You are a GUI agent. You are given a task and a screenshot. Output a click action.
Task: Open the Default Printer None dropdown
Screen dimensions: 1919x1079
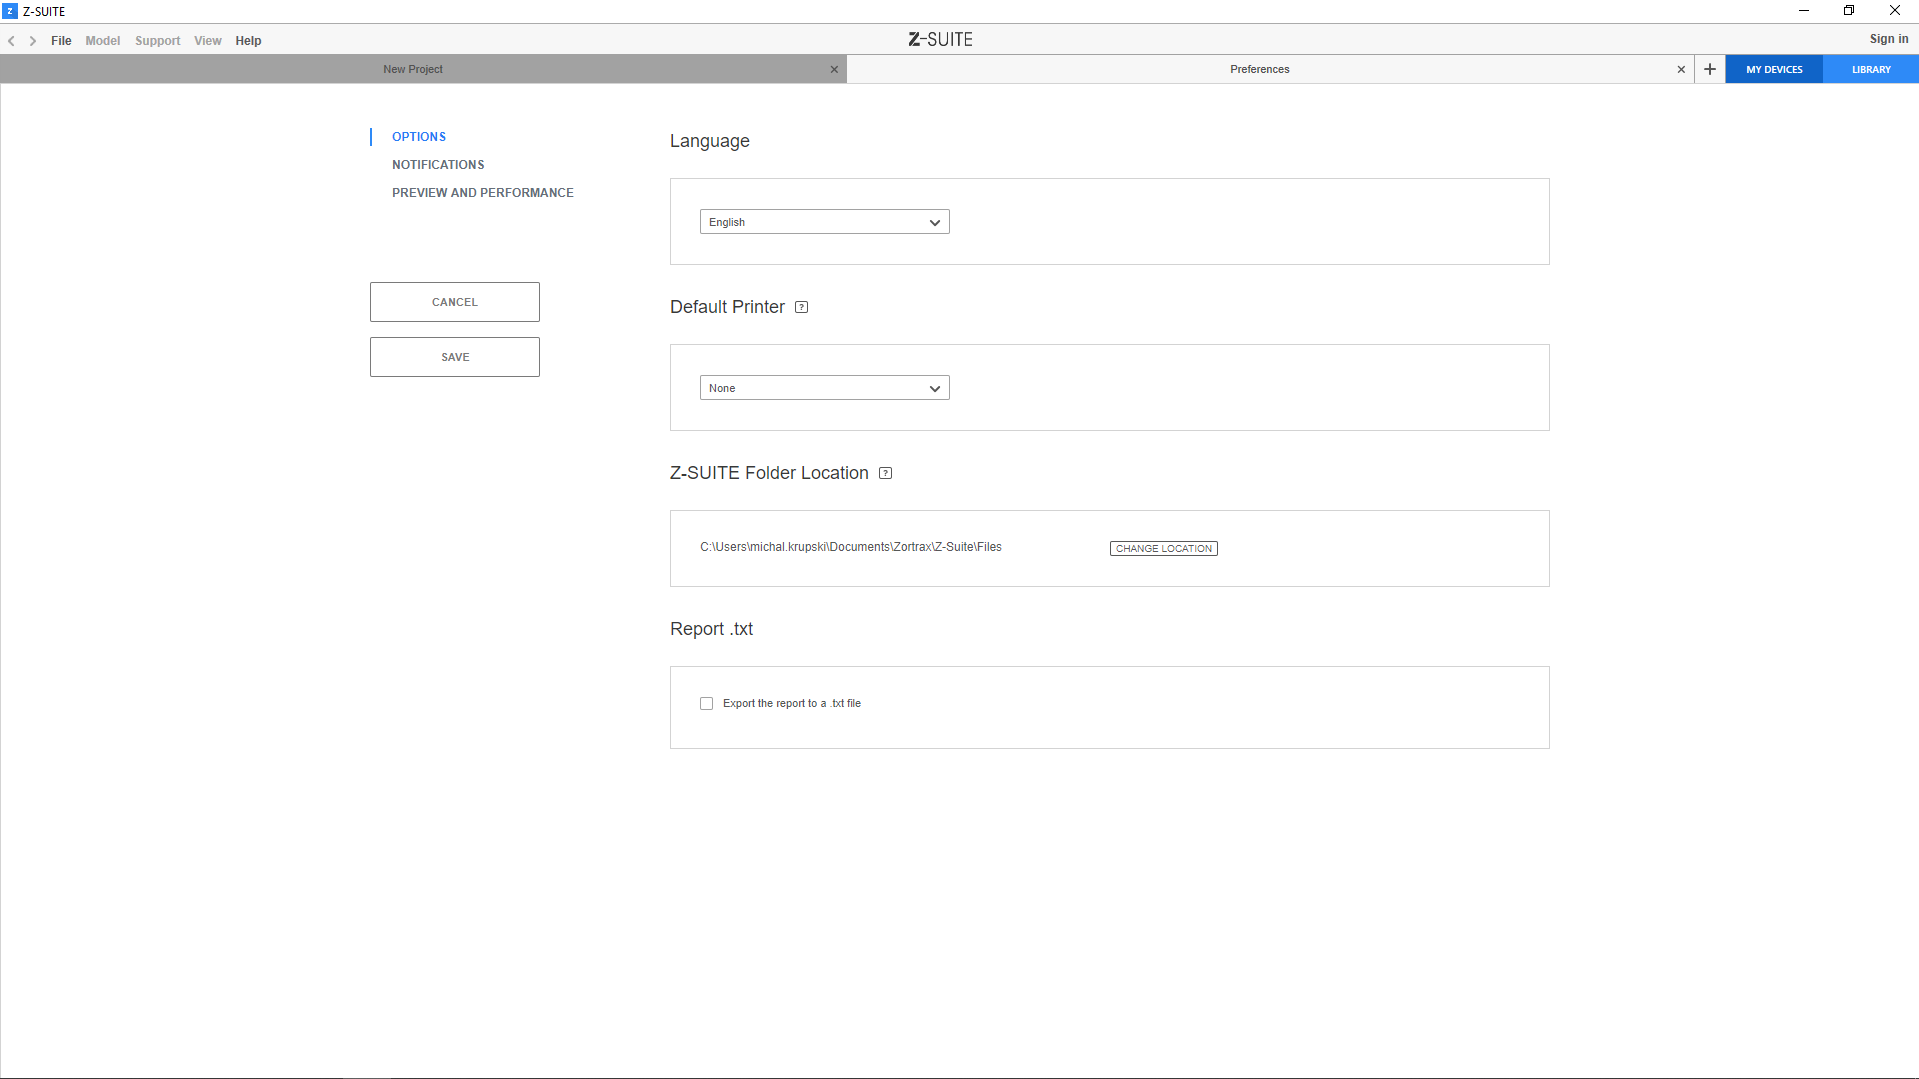pos(824,388)
